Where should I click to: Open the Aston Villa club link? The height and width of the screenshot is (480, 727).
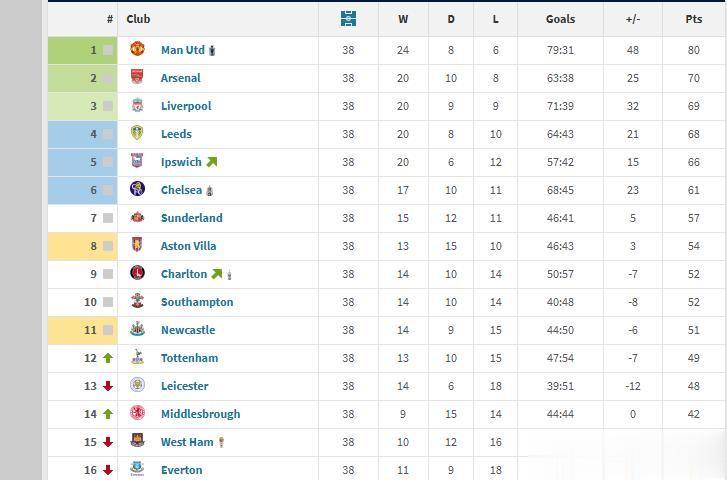coord(188,246)
